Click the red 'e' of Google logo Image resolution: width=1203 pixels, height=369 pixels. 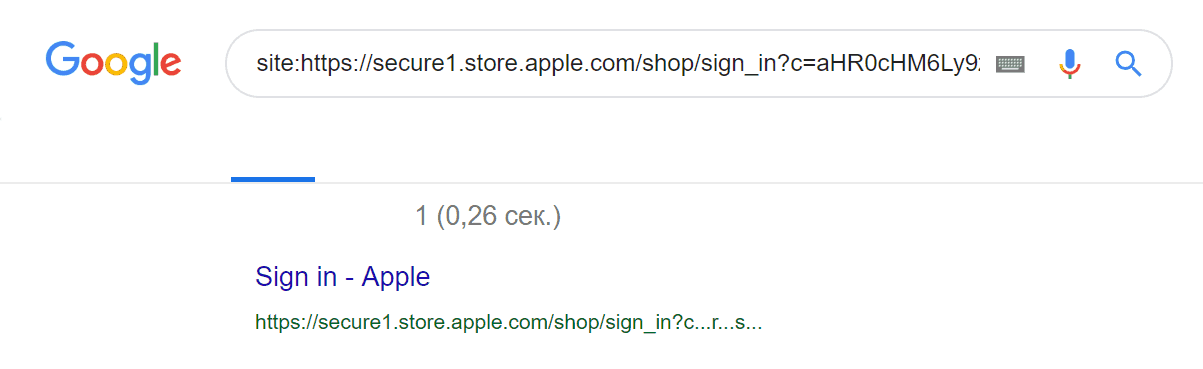coord(169,65)
